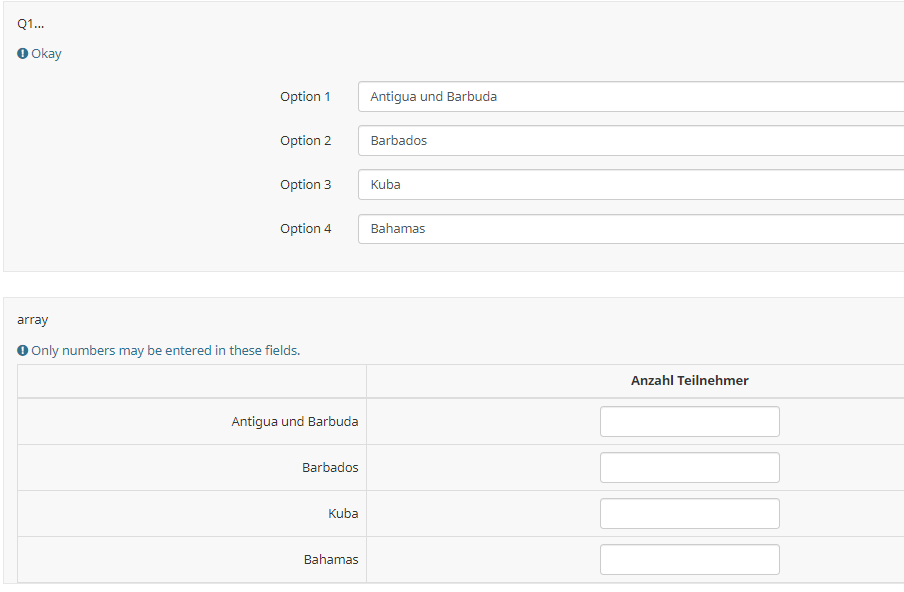Click the "Kuba" row label in array table
The width and height of the screenshot is (904, 592).
pos(343,514)
